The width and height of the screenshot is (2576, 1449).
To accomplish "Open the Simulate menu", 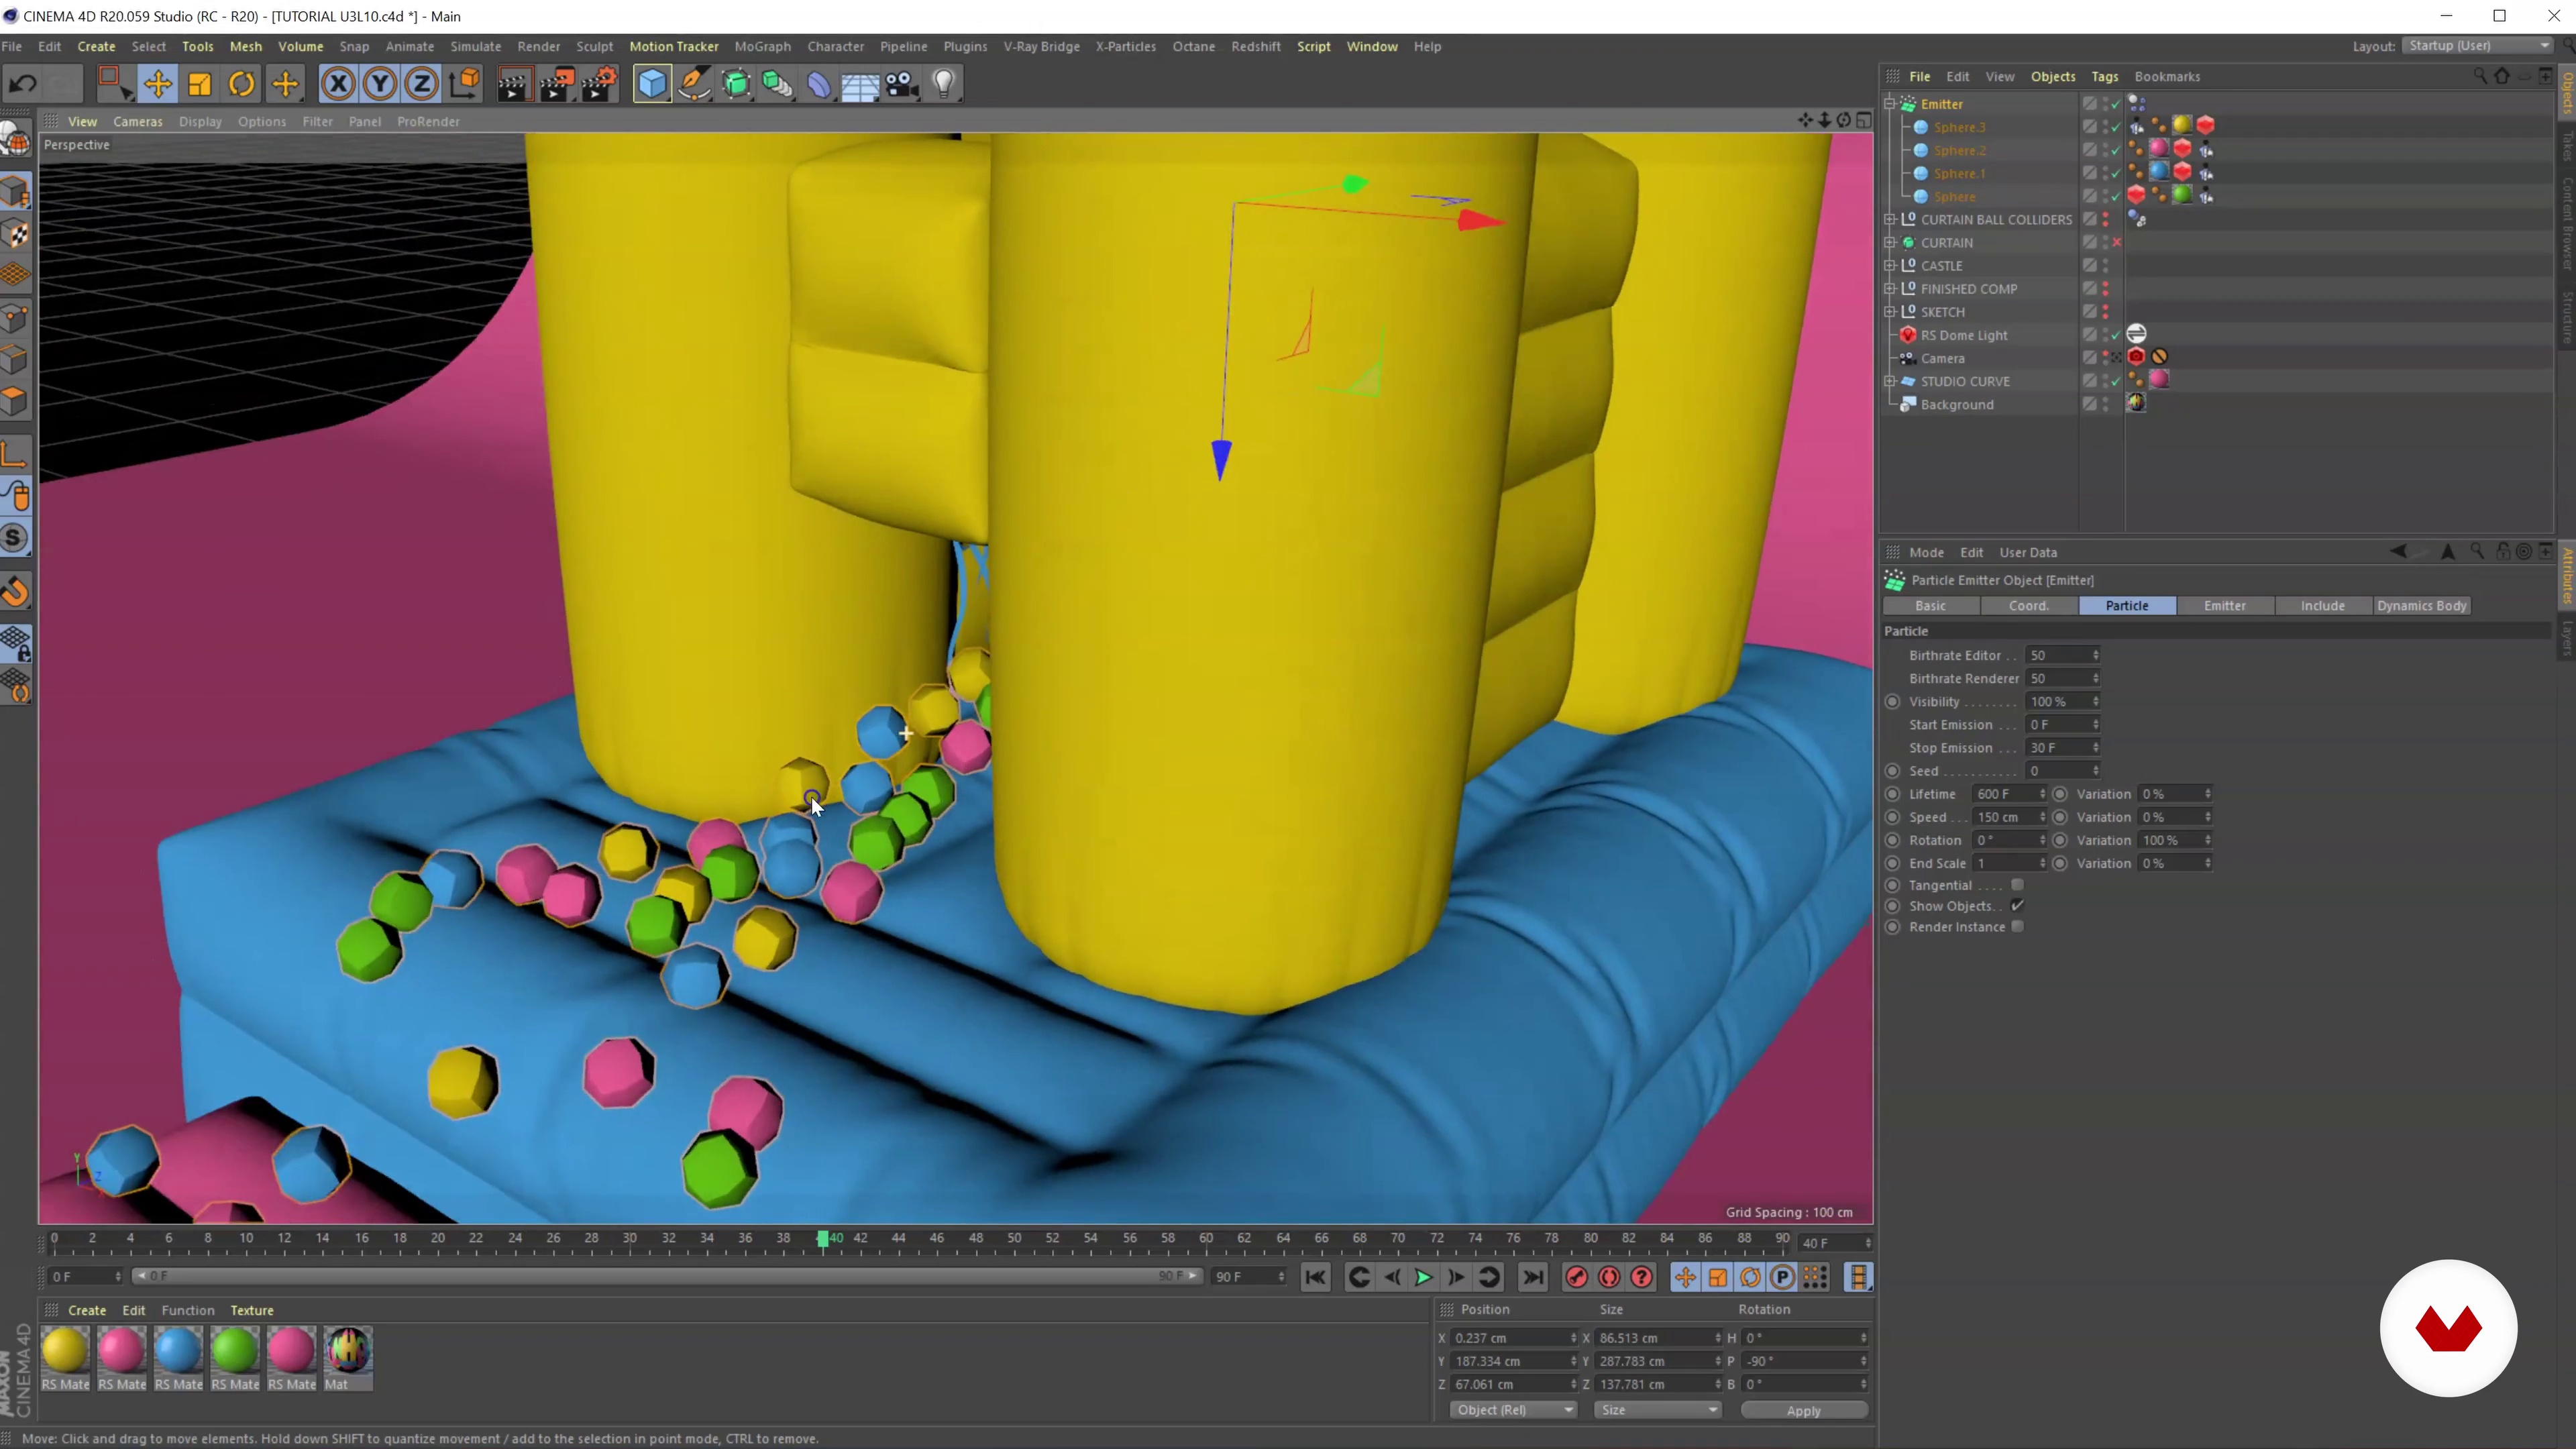I will click(x=475, y=46).
